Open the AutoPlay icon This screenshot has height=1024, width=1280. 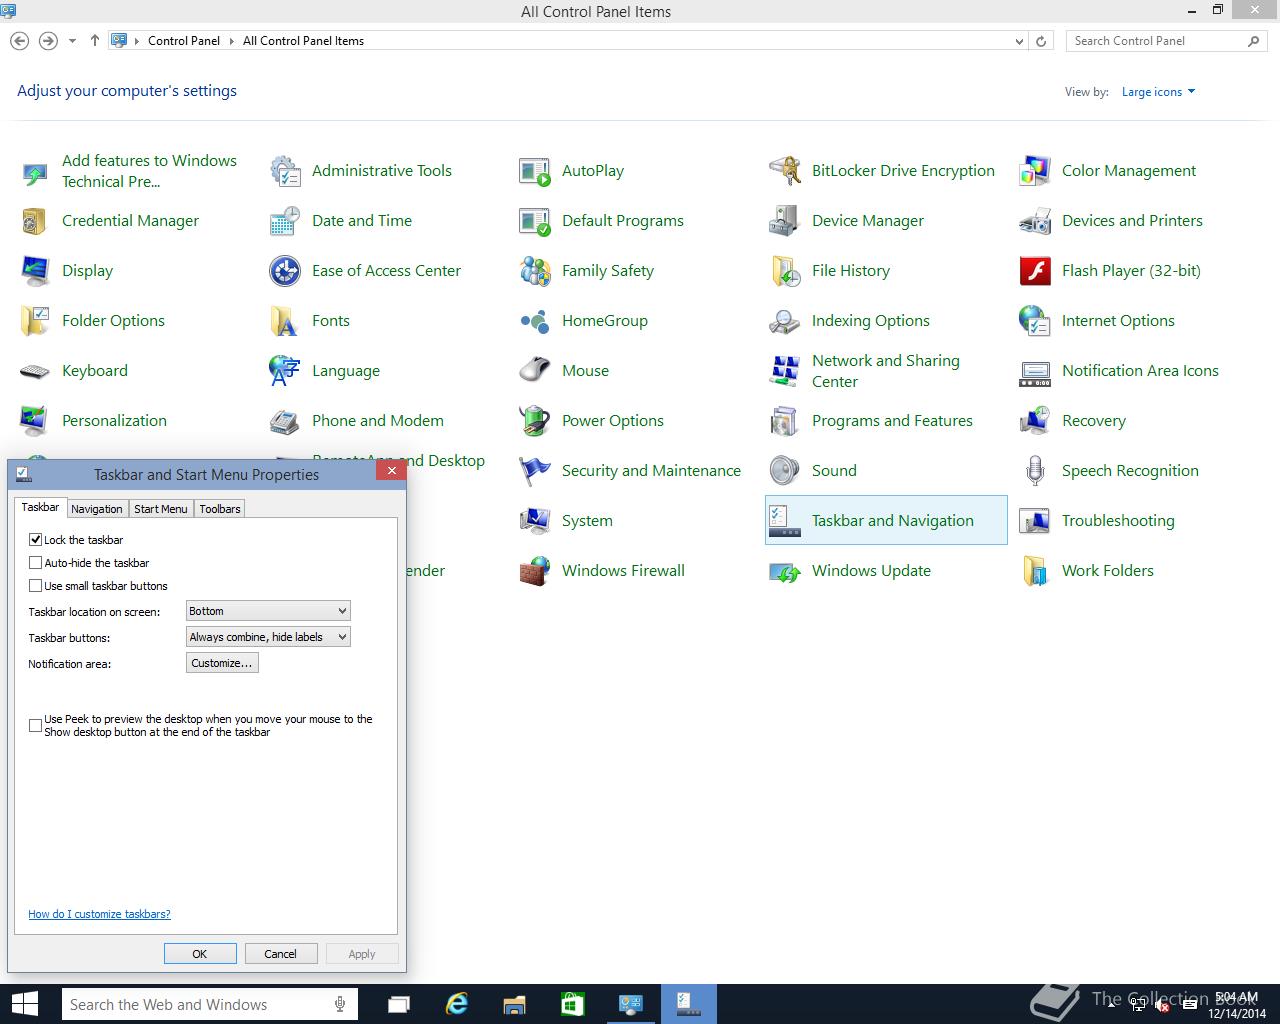pos(535,171)
